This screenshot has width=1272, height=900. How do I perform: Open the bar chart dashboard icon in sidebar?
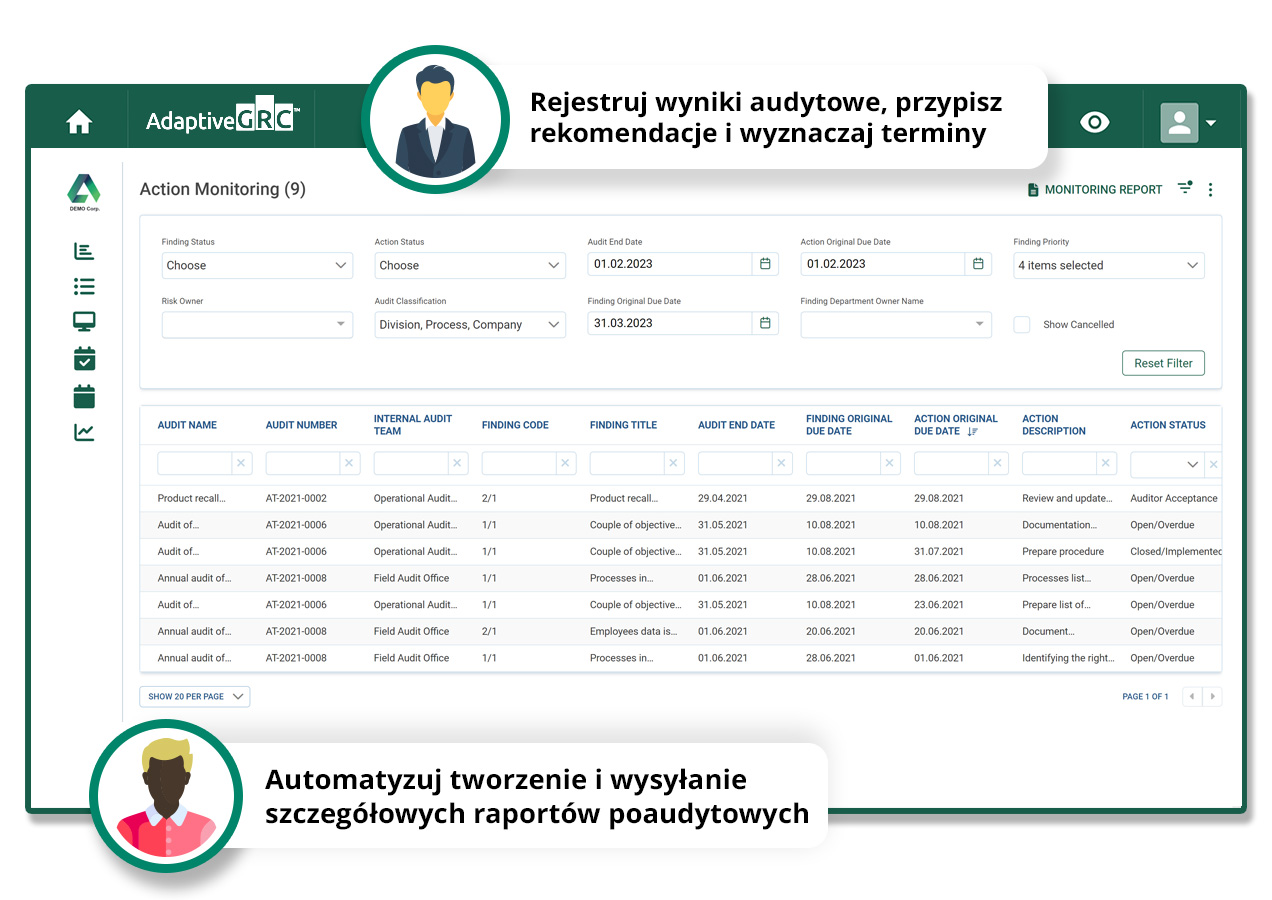tap(84, 251)
